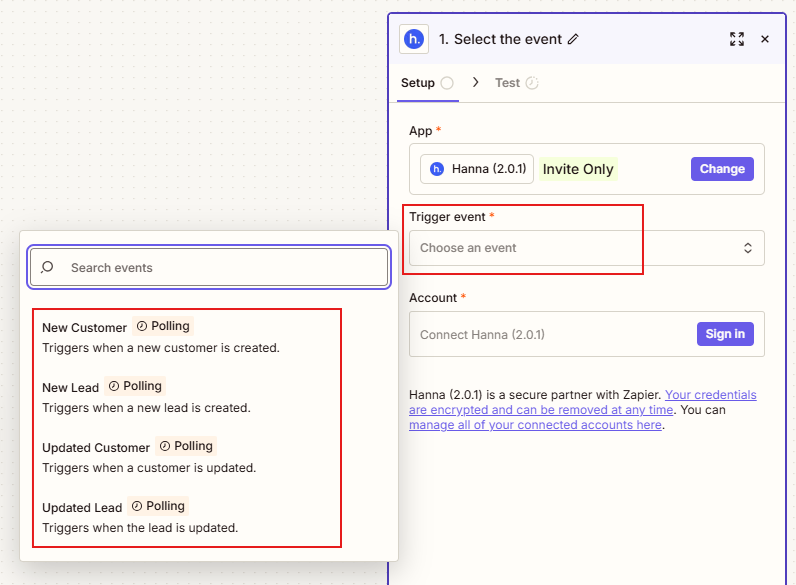The image size is (796, 585).
Task: Click the Test status clock icon
Action: pyautogui.click(x=532, y=83)
